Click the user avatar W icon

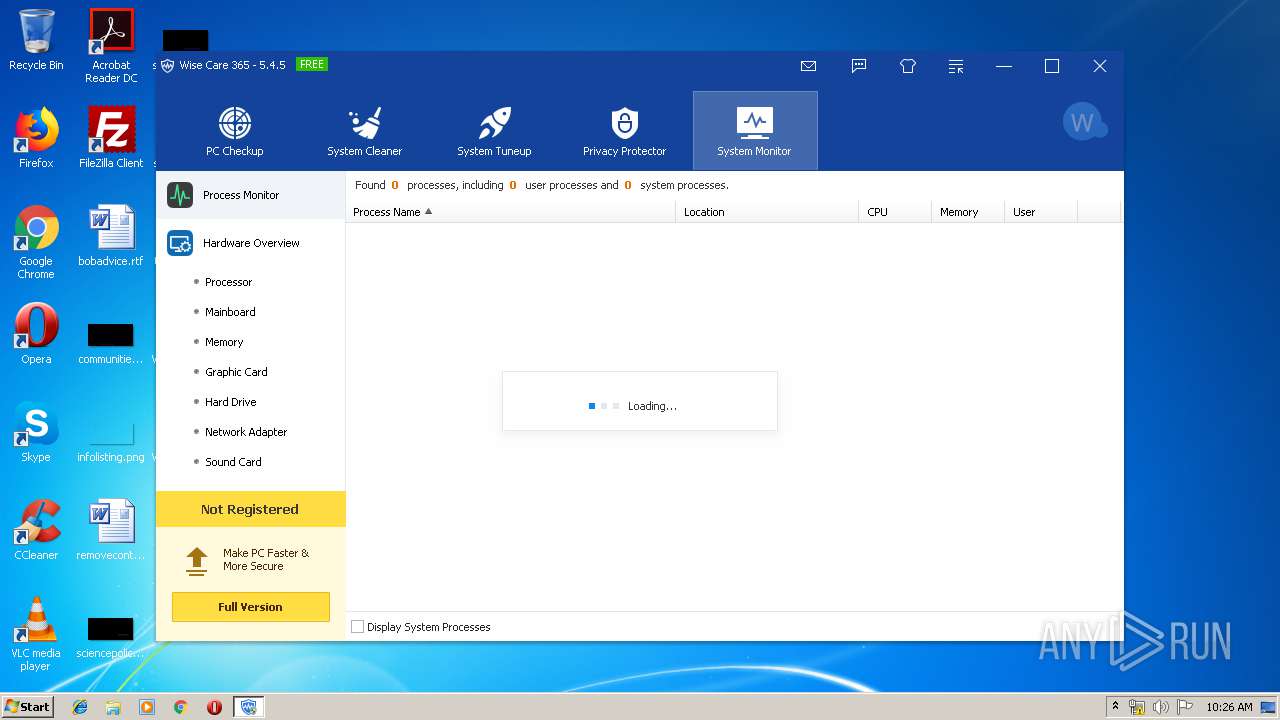point(1084,122)
